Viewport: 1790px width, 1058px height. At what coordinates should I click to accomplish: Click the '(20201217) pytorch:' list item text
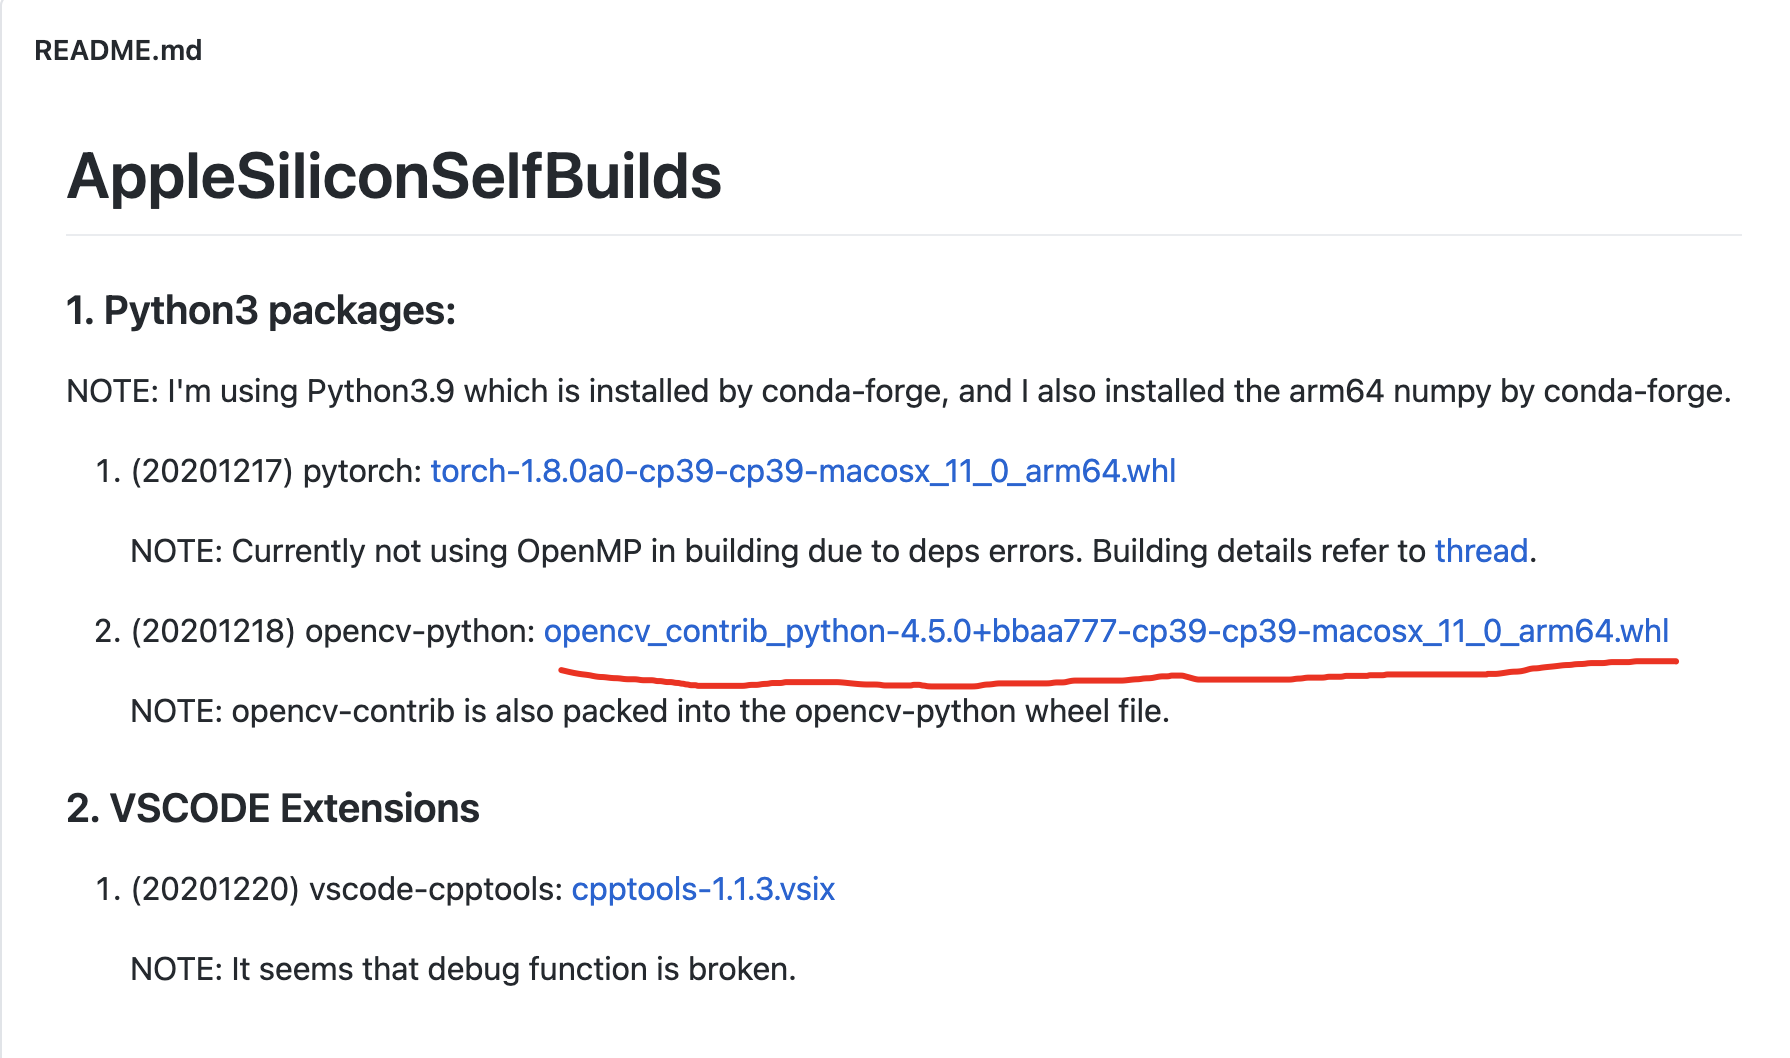[x=277, y=471]
